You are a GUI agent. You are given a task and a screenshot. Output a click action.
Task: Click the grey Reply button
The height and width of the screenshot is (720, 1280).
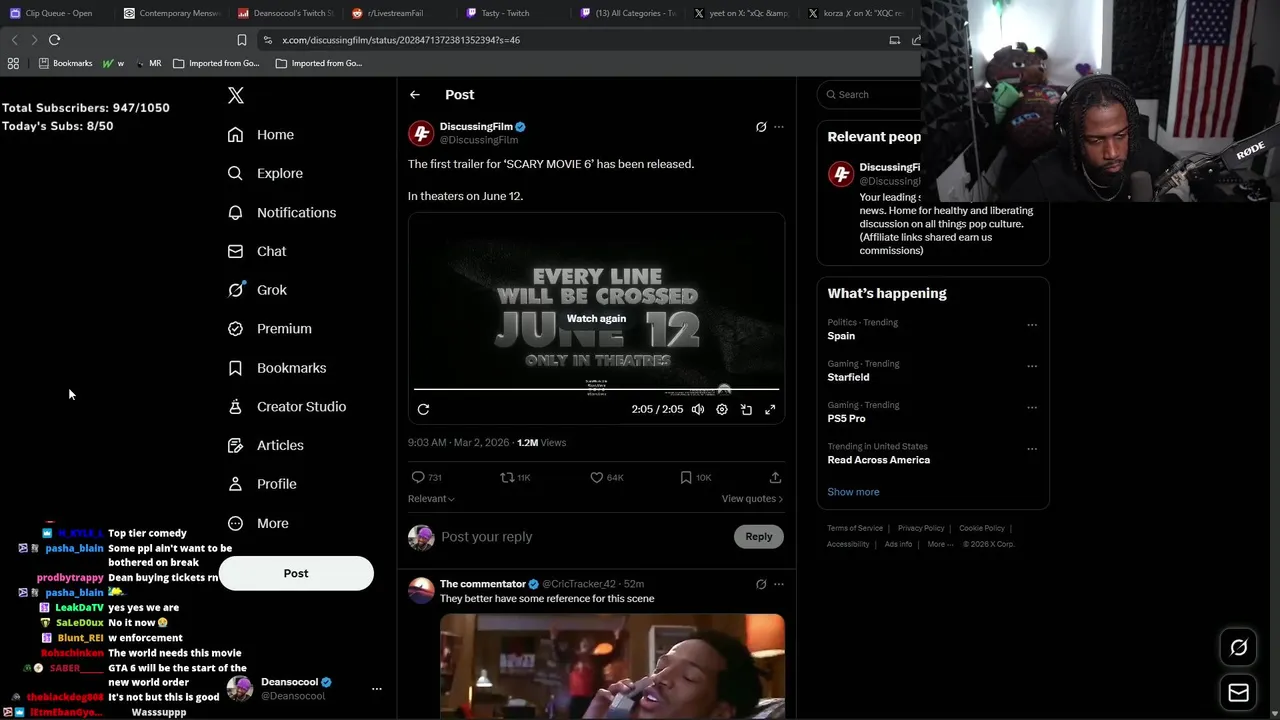(759, 537)
